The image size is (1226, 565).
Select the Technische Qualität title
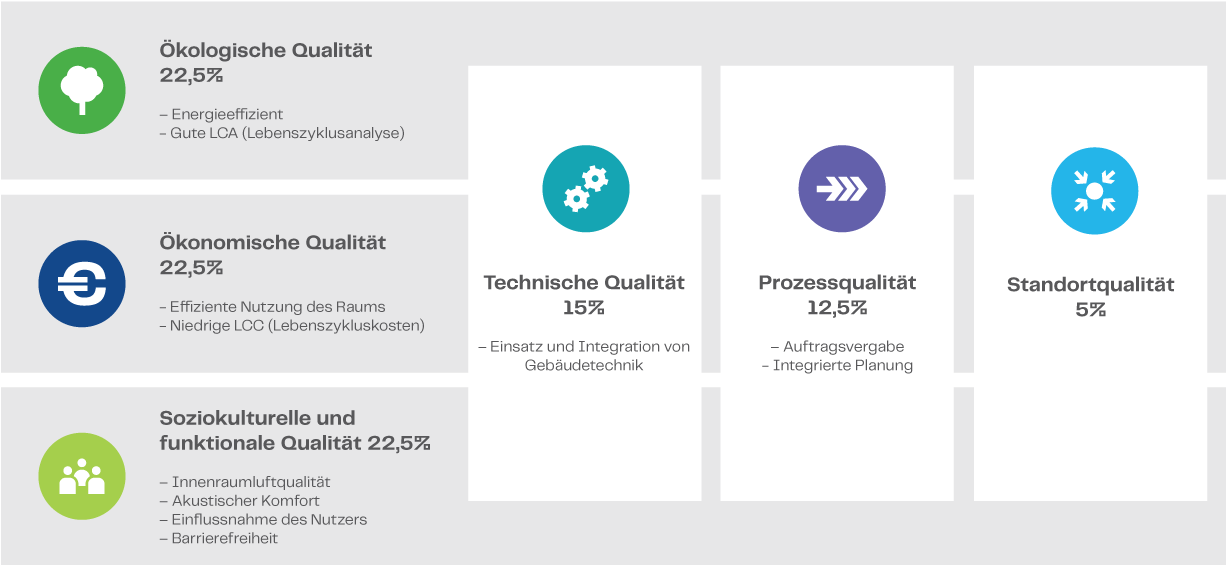[584, 282]
